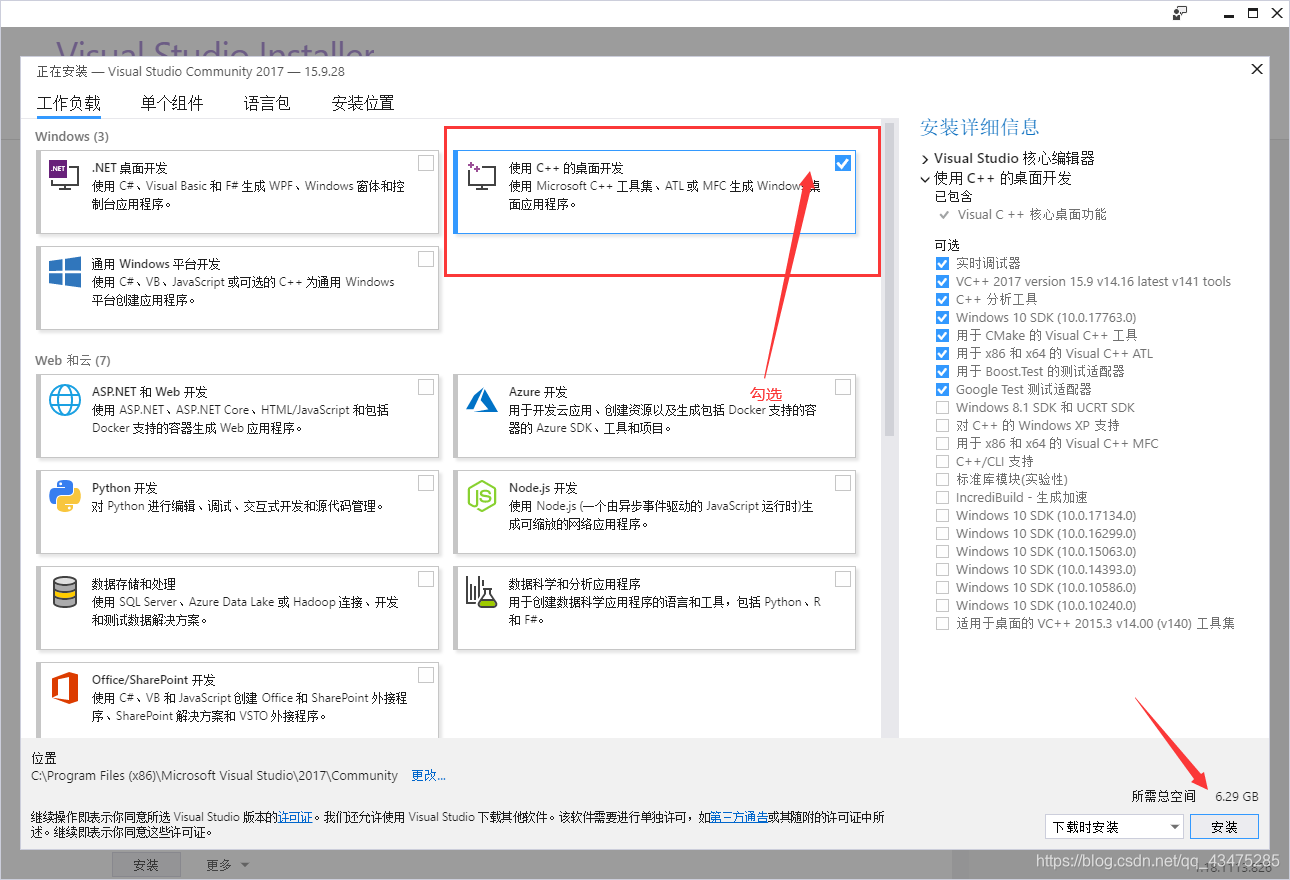The width and height of the screenshot is (1290, 880).
Task: Click the Azure development logo icon
Action: (481, 400)
